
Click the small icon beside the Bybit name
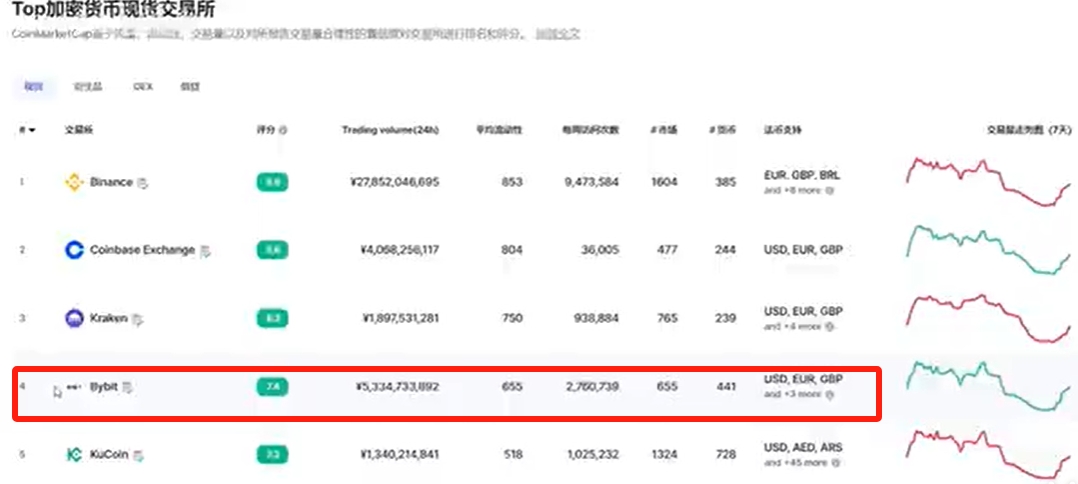128,388
